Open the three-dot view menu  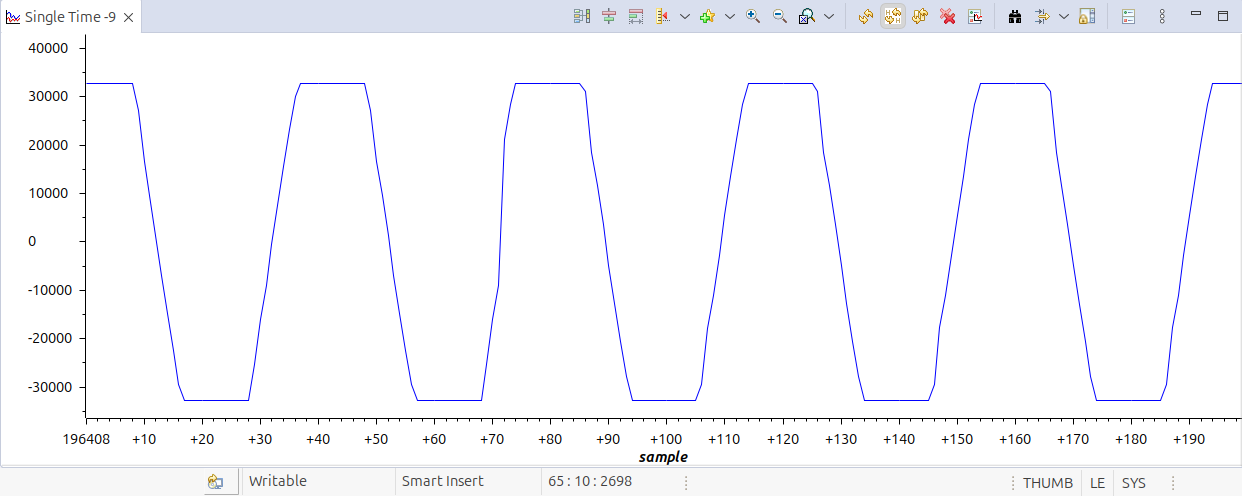1161,17
